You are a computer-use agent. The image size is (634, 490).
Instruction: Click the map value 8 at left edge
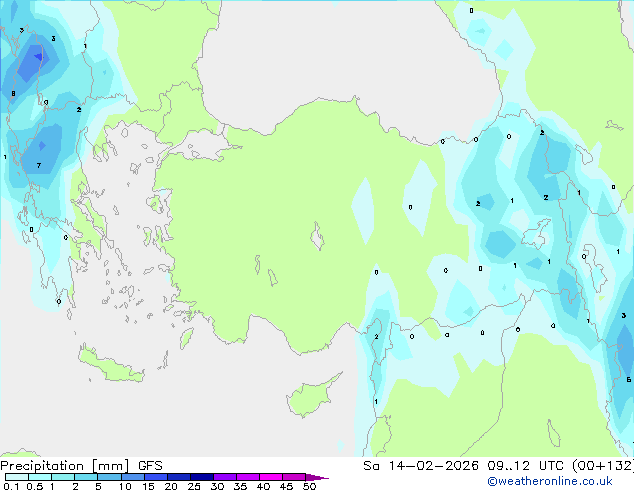(13, 93)
